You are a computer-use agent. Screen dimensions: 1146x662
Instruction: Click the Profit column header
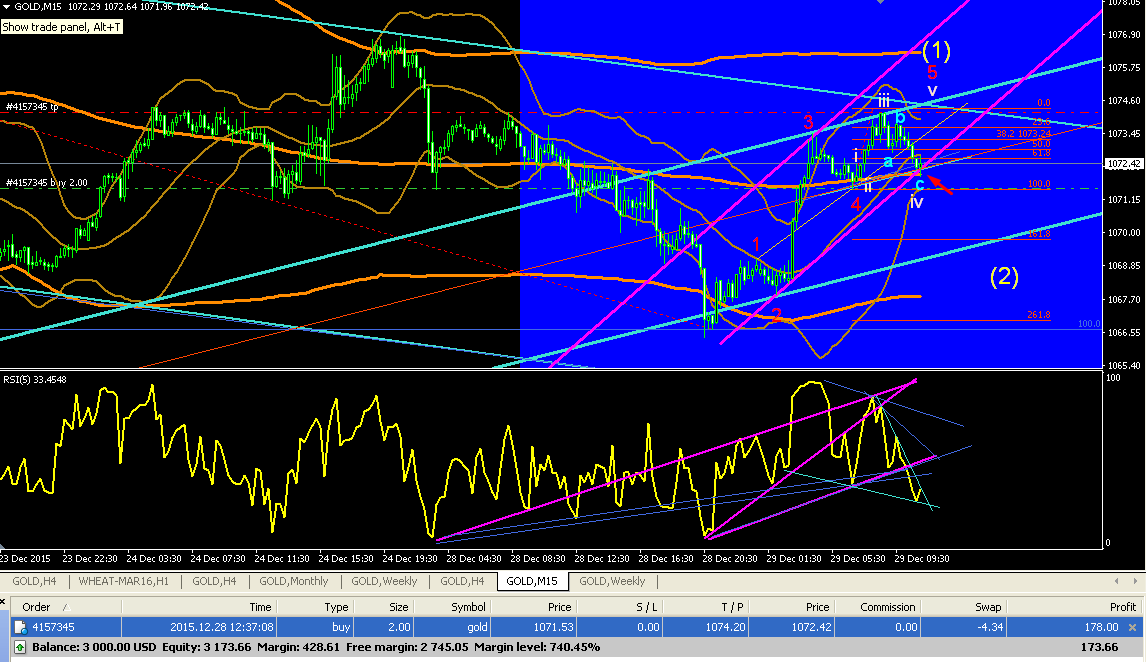pos(1074,607)
